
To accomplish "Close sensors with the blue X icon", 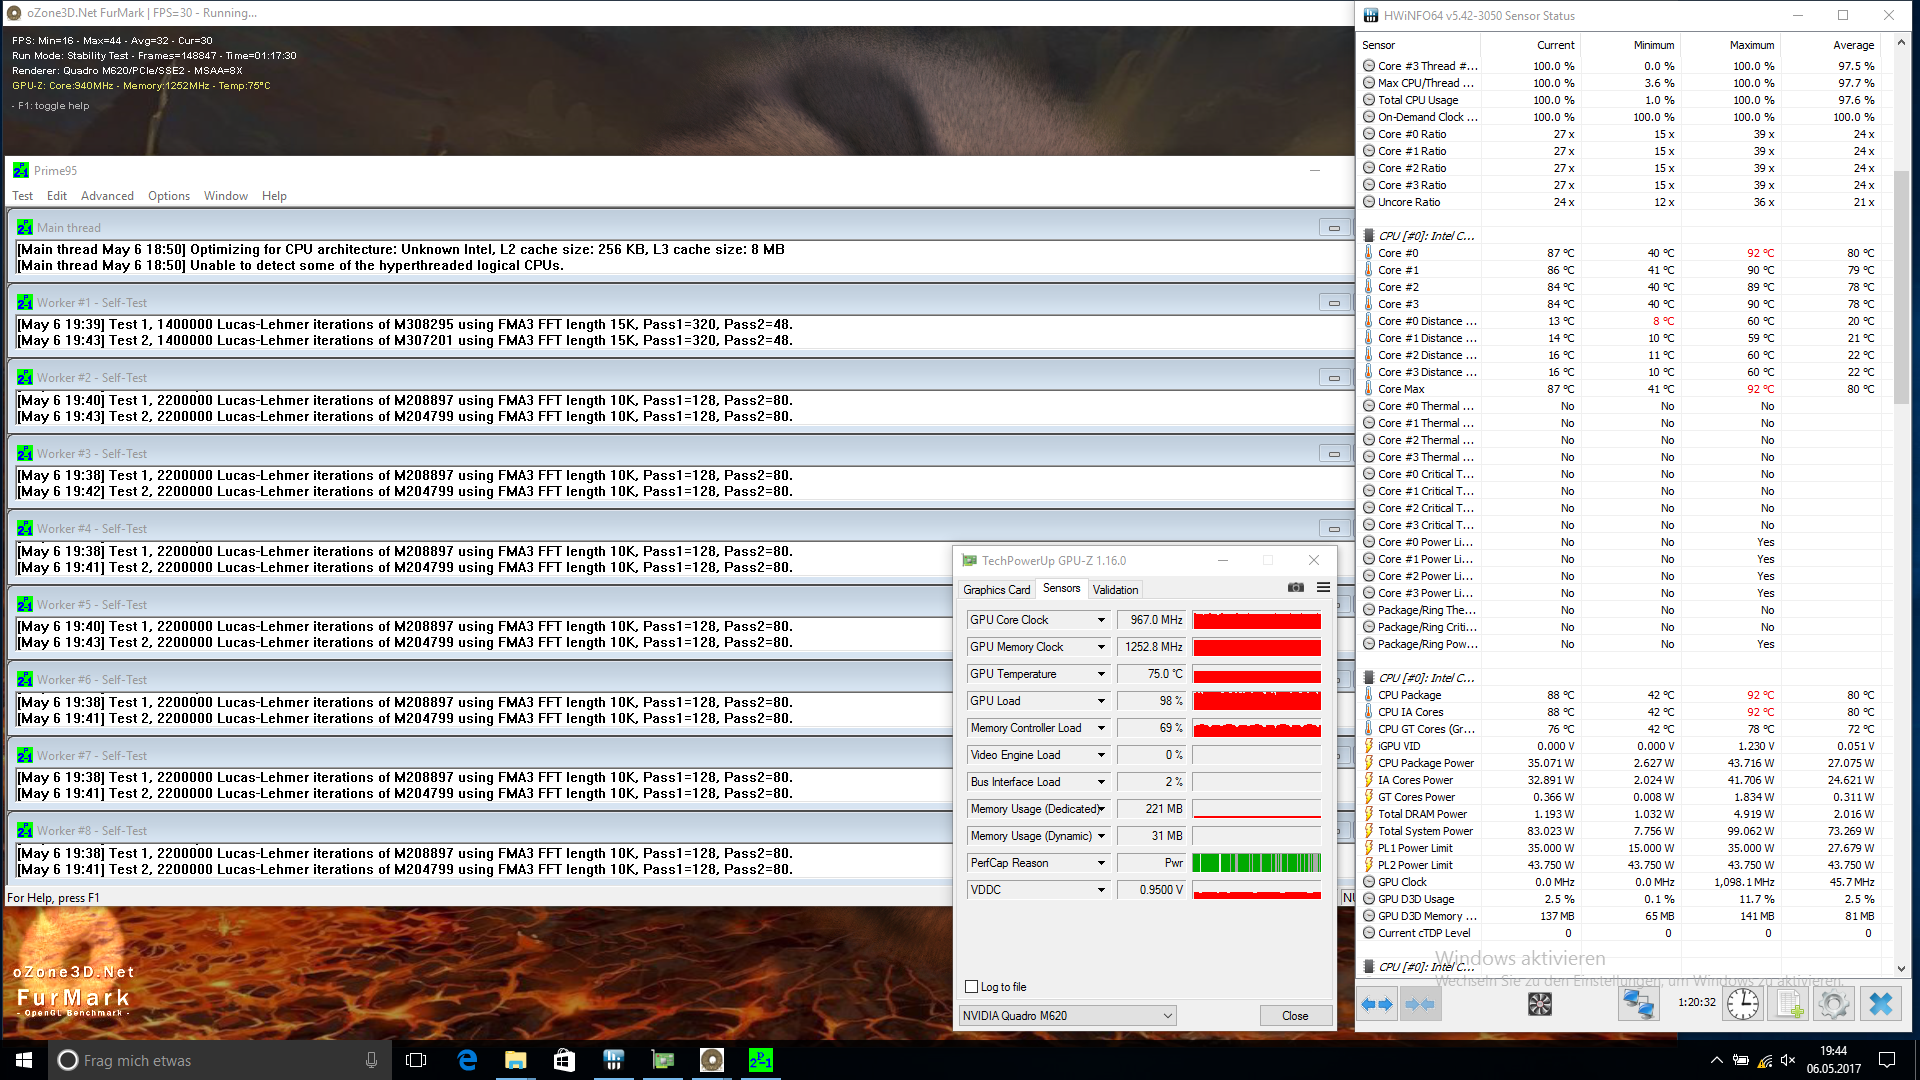I will click(x=1881, y=1003).
